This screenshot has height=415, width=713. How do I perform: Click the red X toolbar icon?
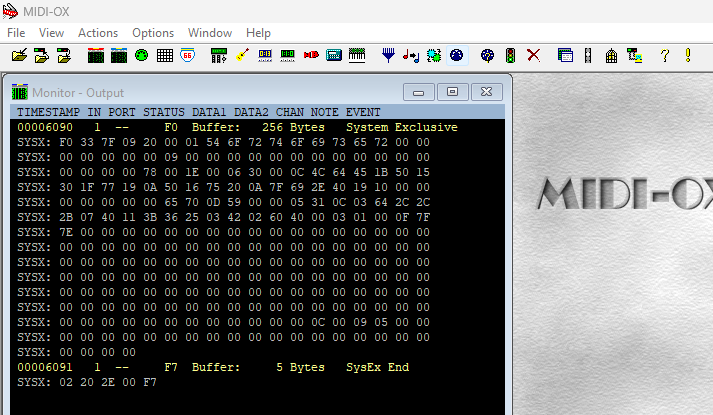click(x=533, y=56)
